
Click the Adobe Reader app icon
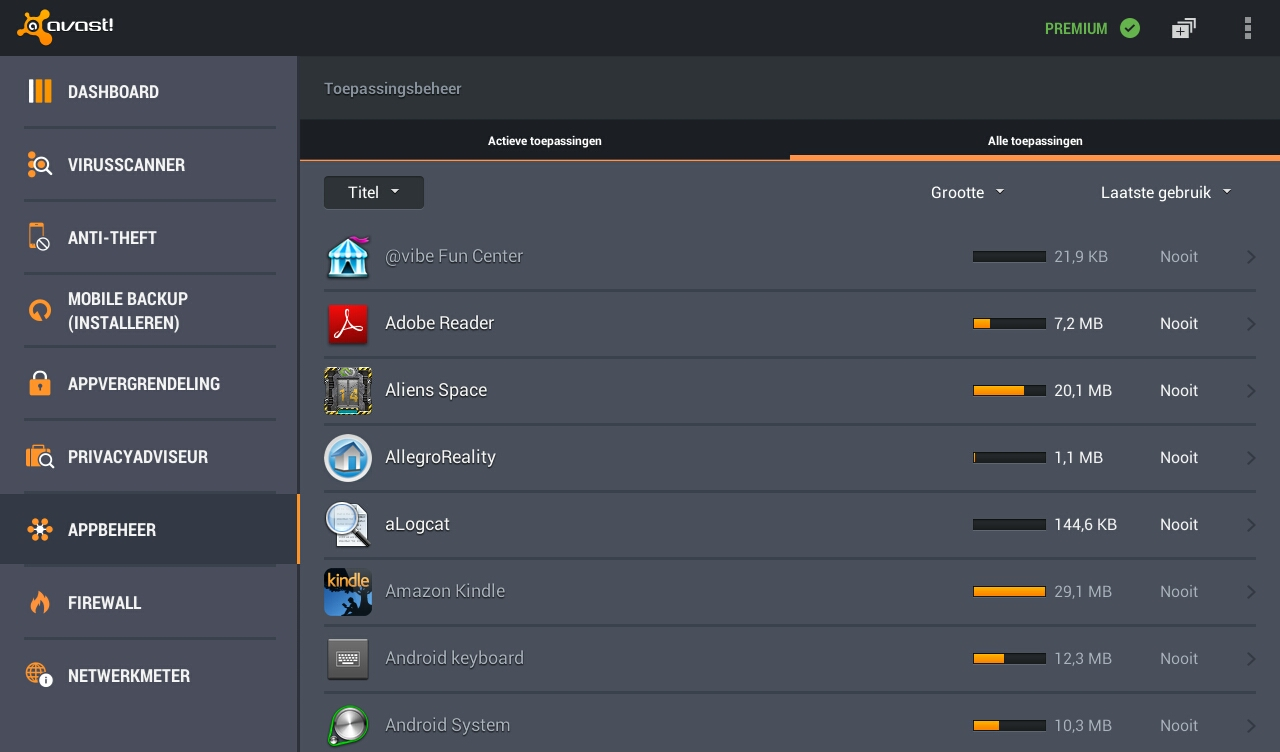pos(348,323)
